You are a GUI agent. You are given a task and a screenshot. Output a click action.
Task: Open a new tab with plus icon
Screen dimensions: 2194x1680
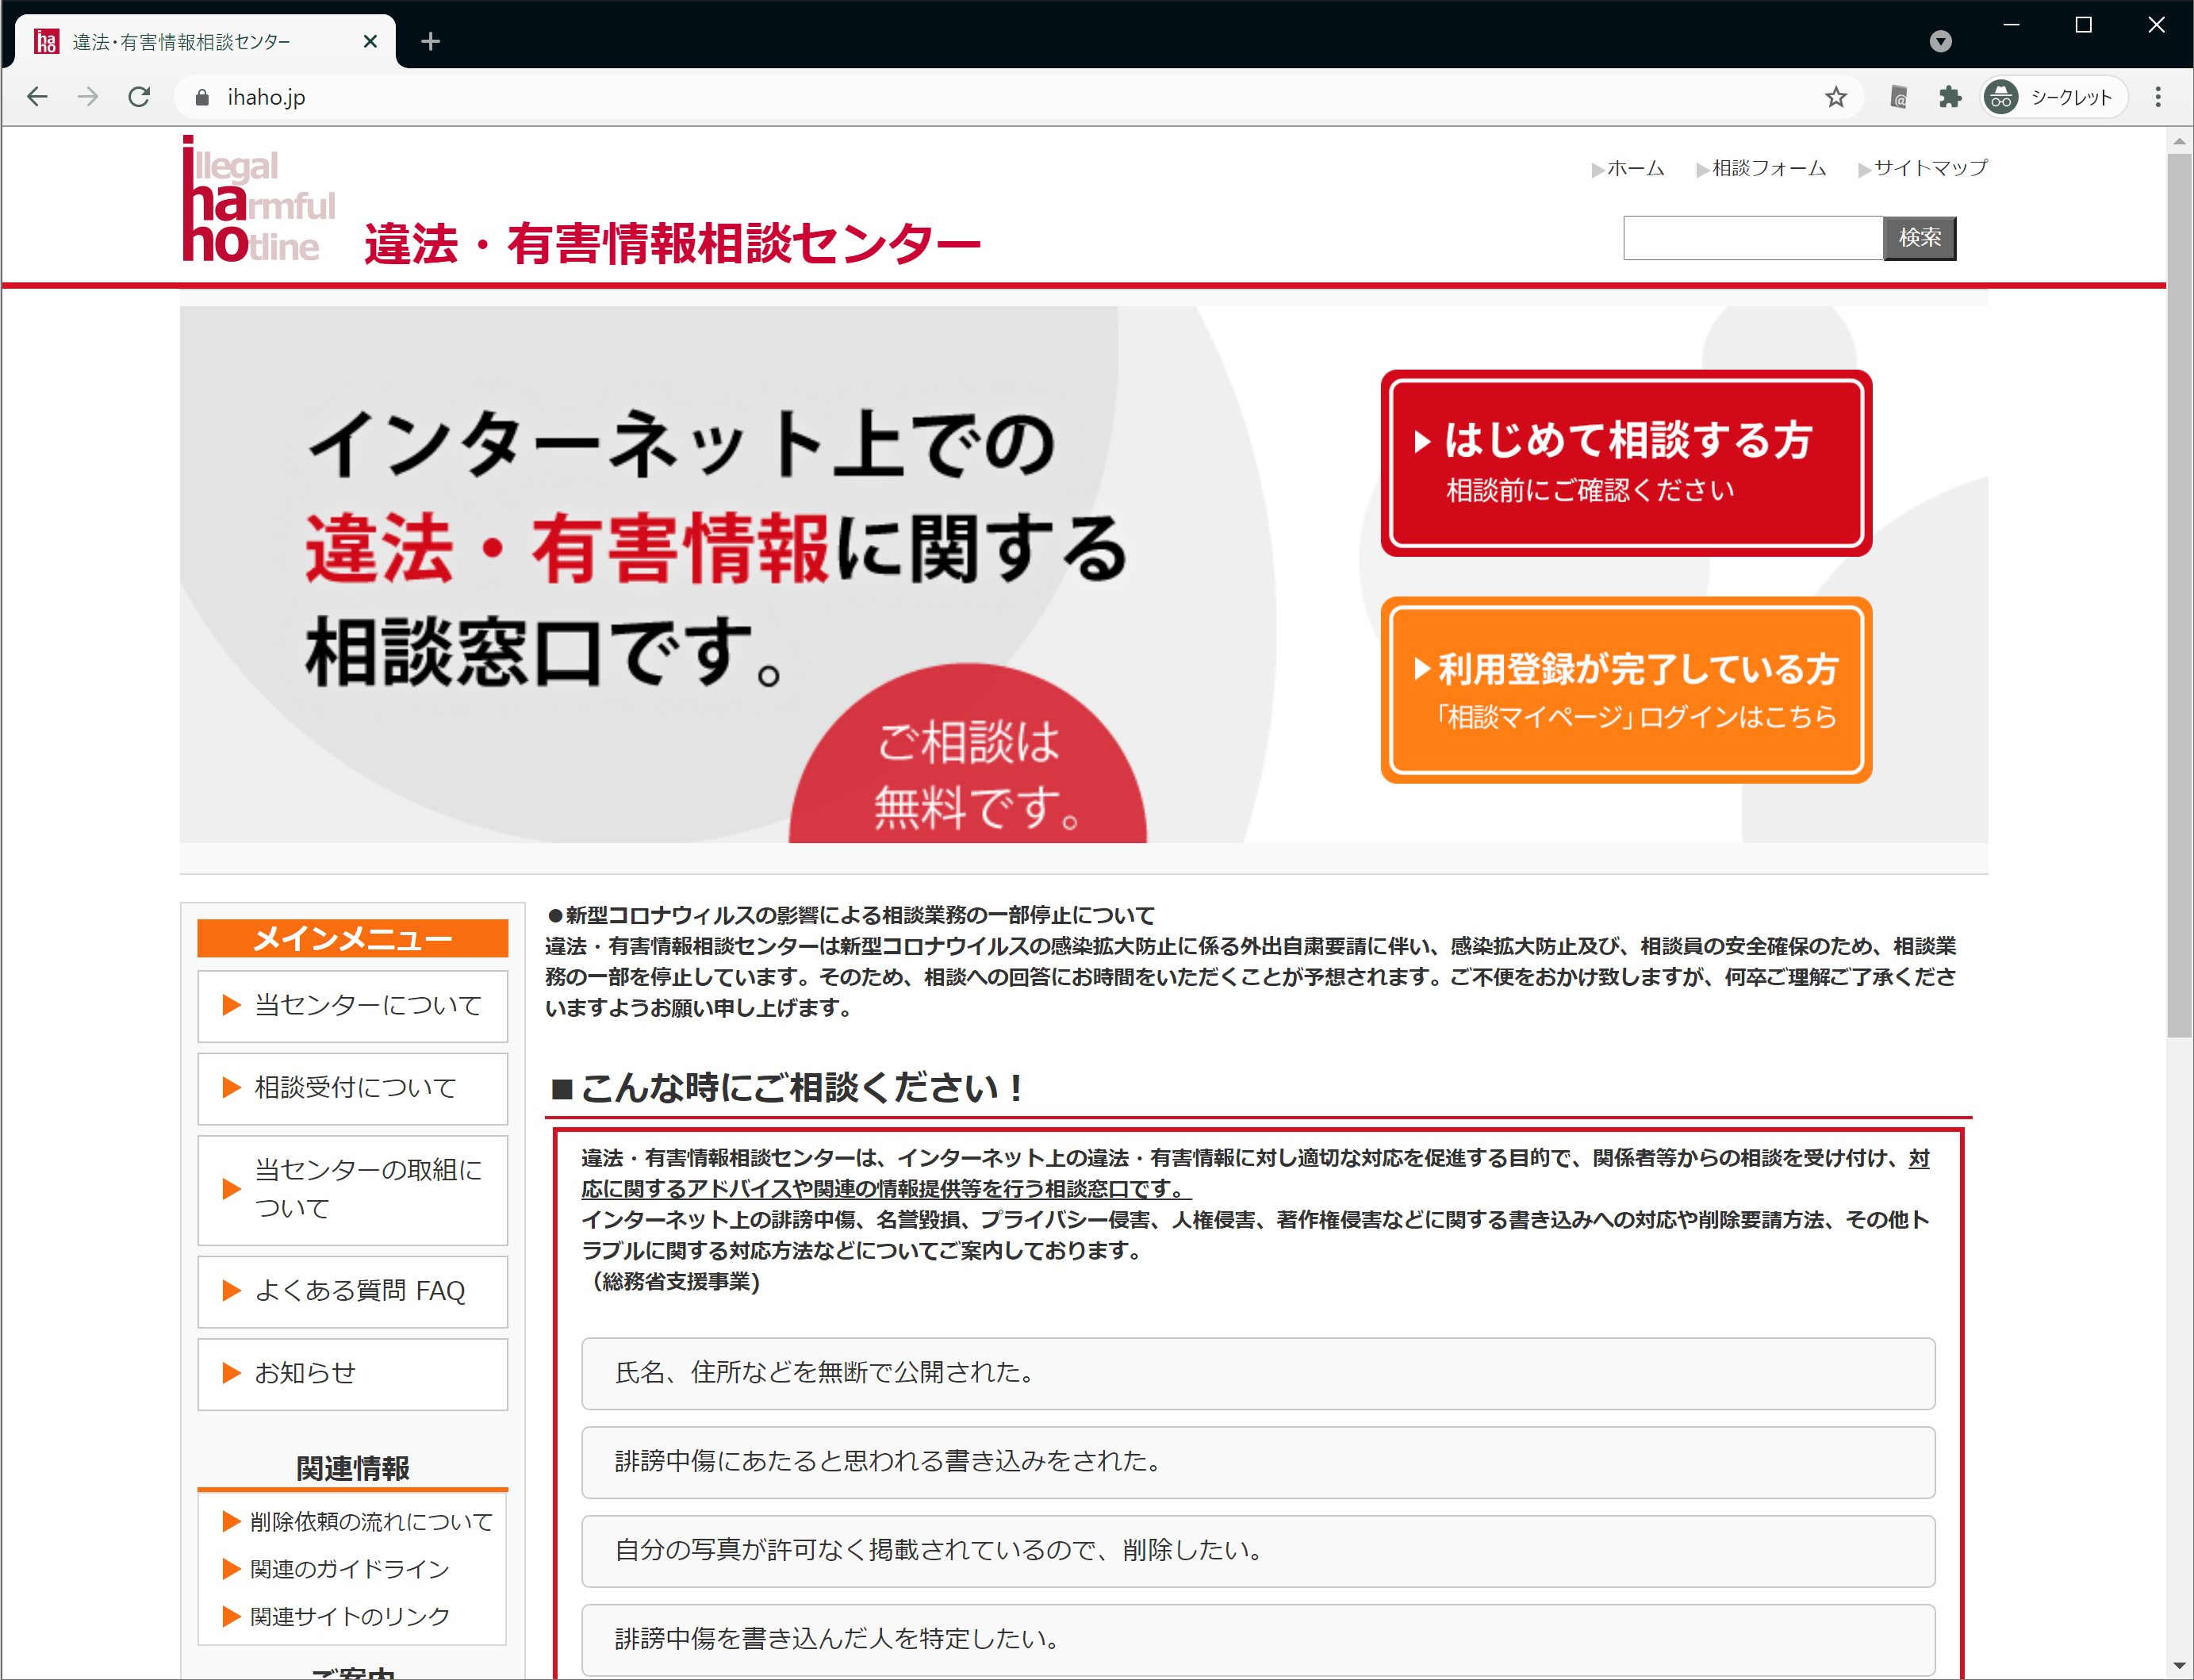click(x=430, y=41)
